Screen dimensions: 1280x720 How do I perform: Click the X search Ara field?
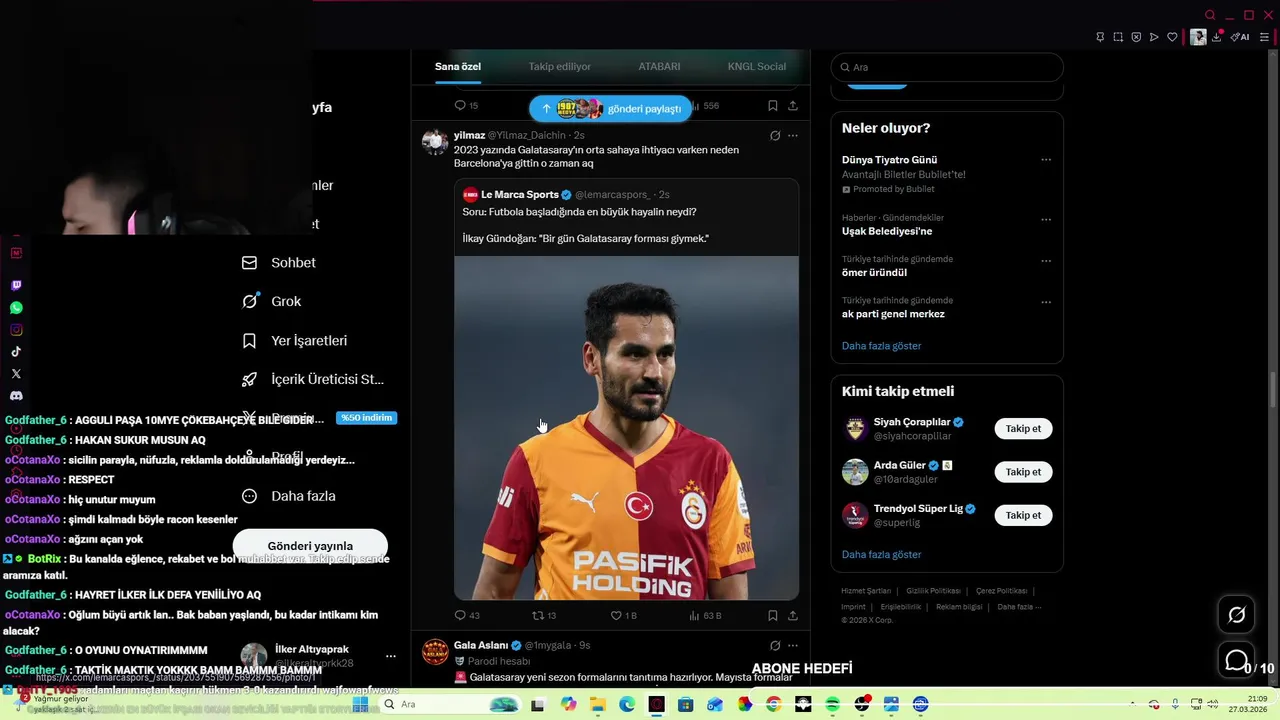(x=947, y=67)
